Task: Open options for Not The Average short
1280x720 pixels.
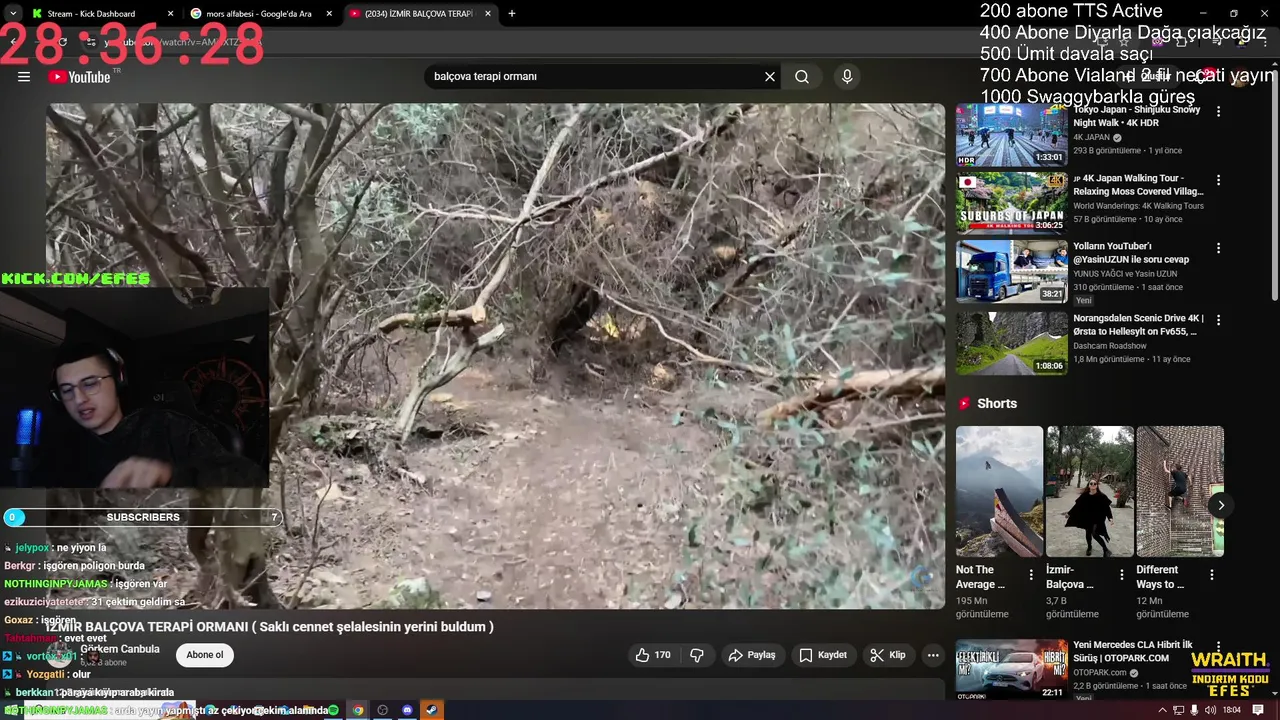Action: point(1031,575)
